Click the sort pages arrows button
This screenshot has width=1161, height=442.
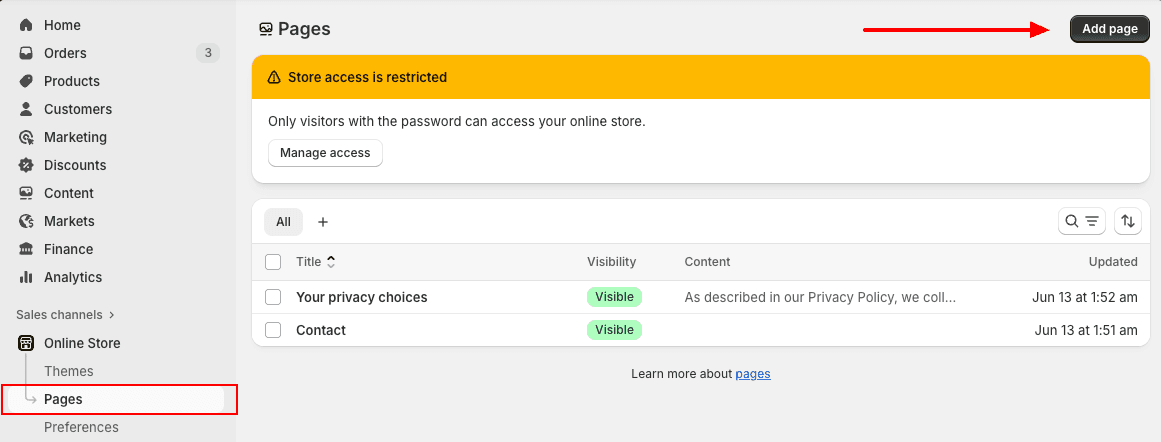[1128, 222]
